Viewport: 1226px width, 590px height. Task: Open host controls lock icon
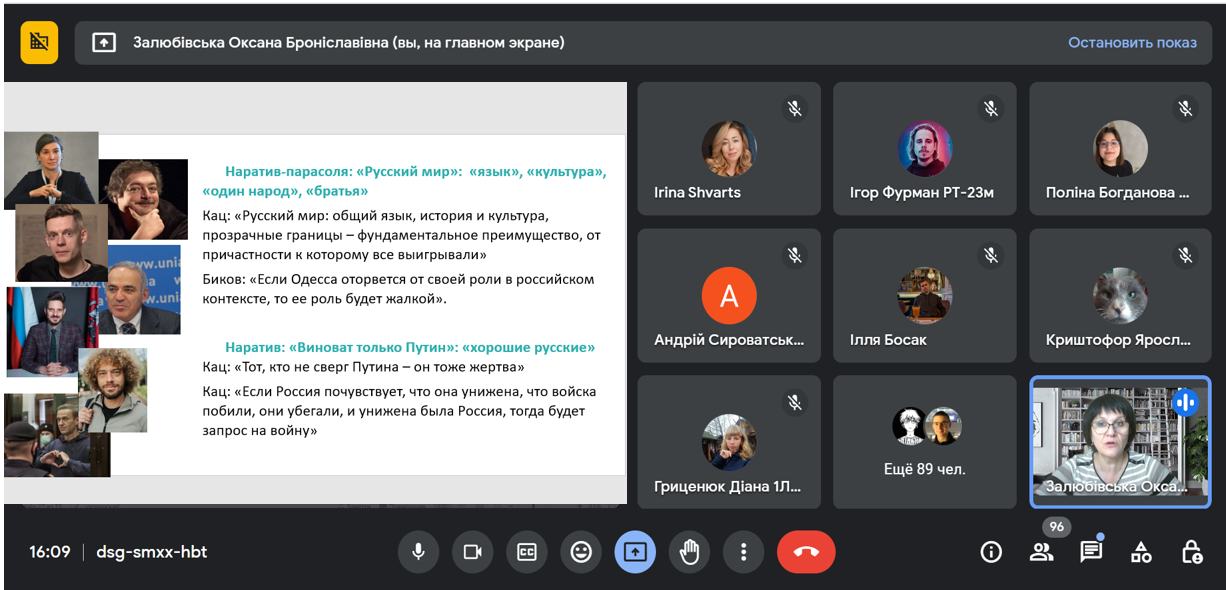click(1191, 552)
